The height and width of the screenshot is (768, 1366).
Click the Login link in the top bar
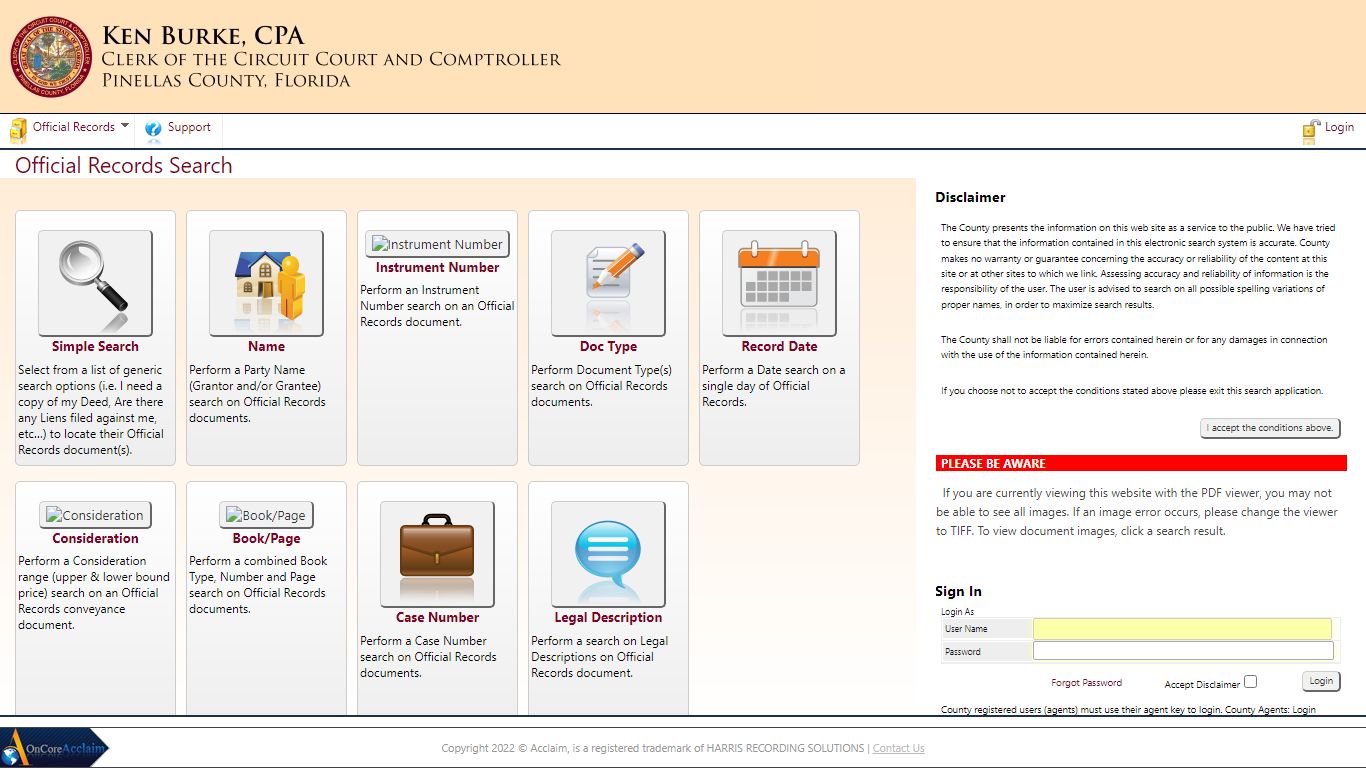point(1339,127)
